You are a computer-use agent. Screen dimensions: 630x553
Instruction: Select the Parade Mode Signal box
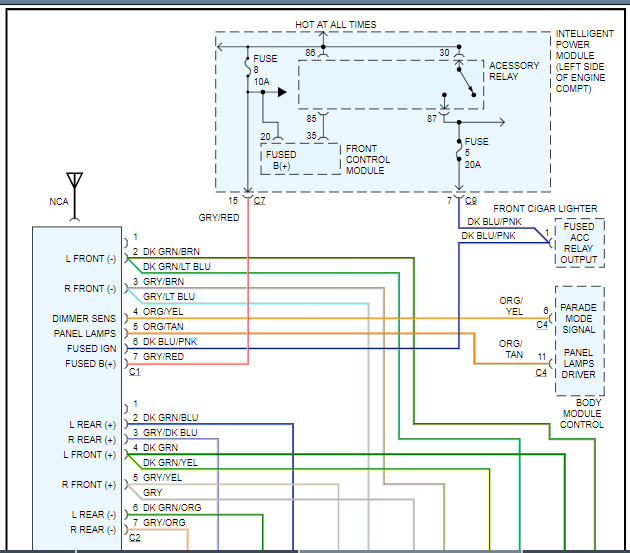tap(579, 318)
